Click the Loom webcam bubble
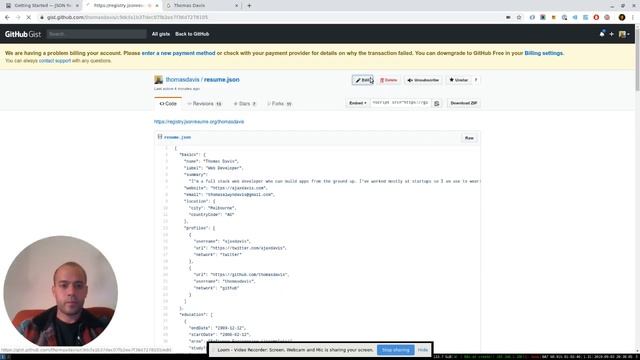 pos(60,291)
